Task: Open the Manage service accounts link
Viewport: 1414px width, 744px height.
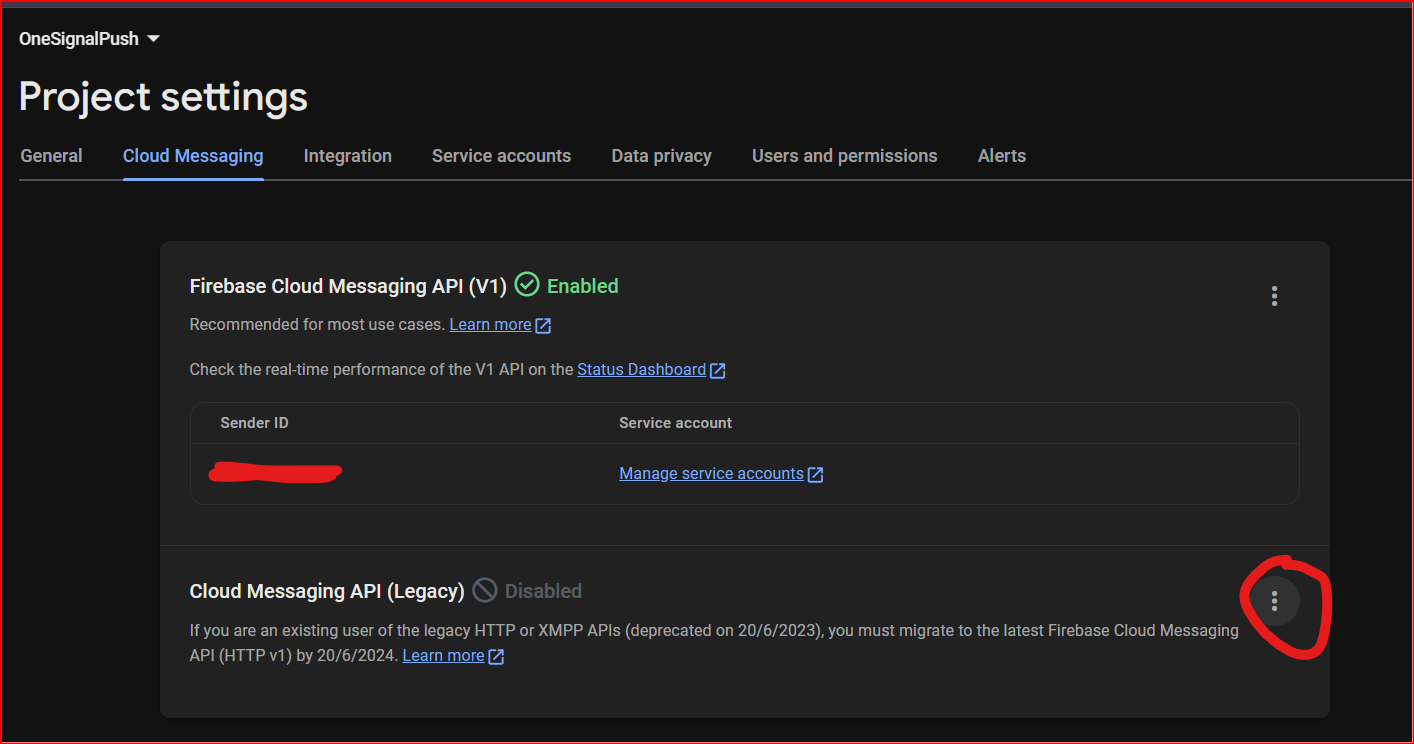Action: pyautogui.click(x=711, y=474)
